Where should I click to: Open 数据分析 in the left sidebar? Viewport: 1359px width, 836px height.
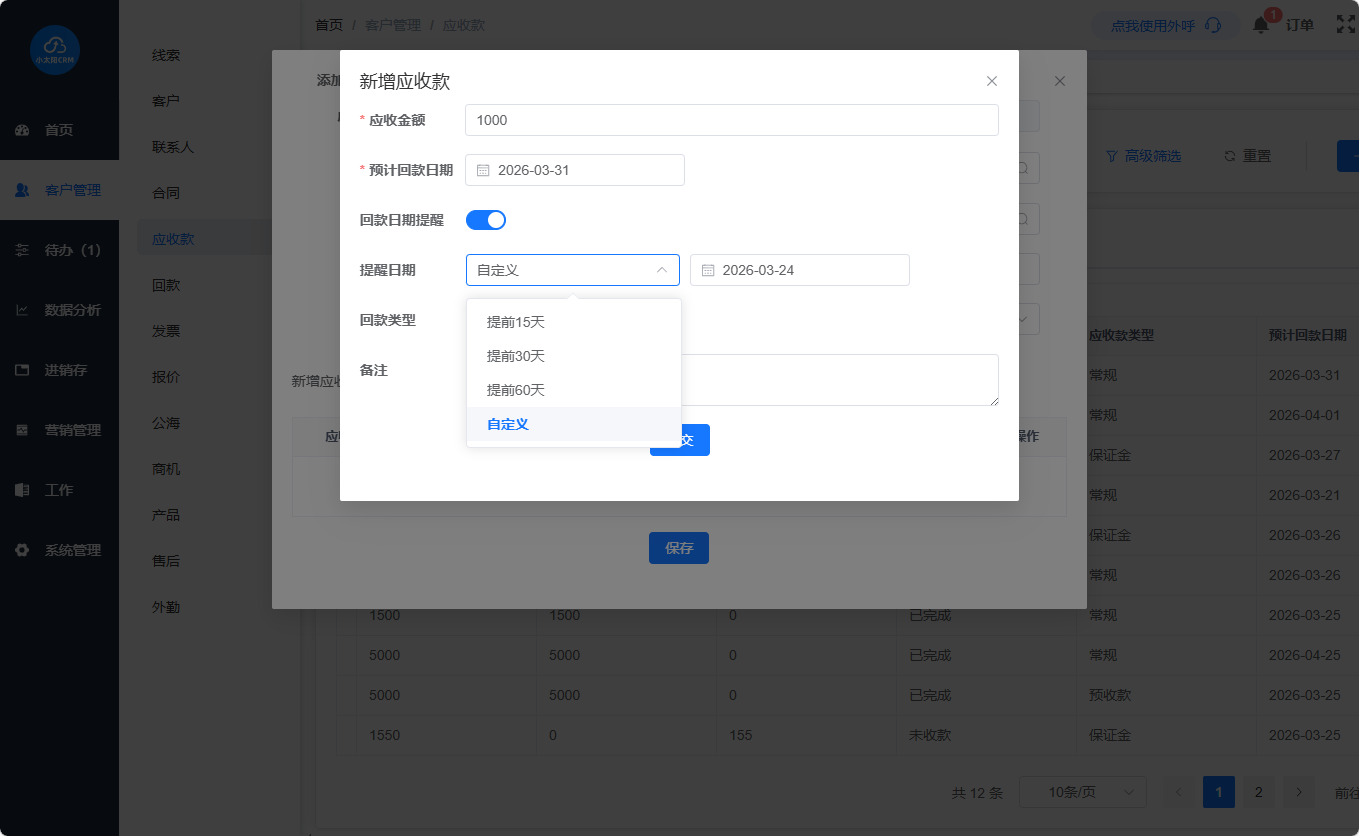click(72, 310)
